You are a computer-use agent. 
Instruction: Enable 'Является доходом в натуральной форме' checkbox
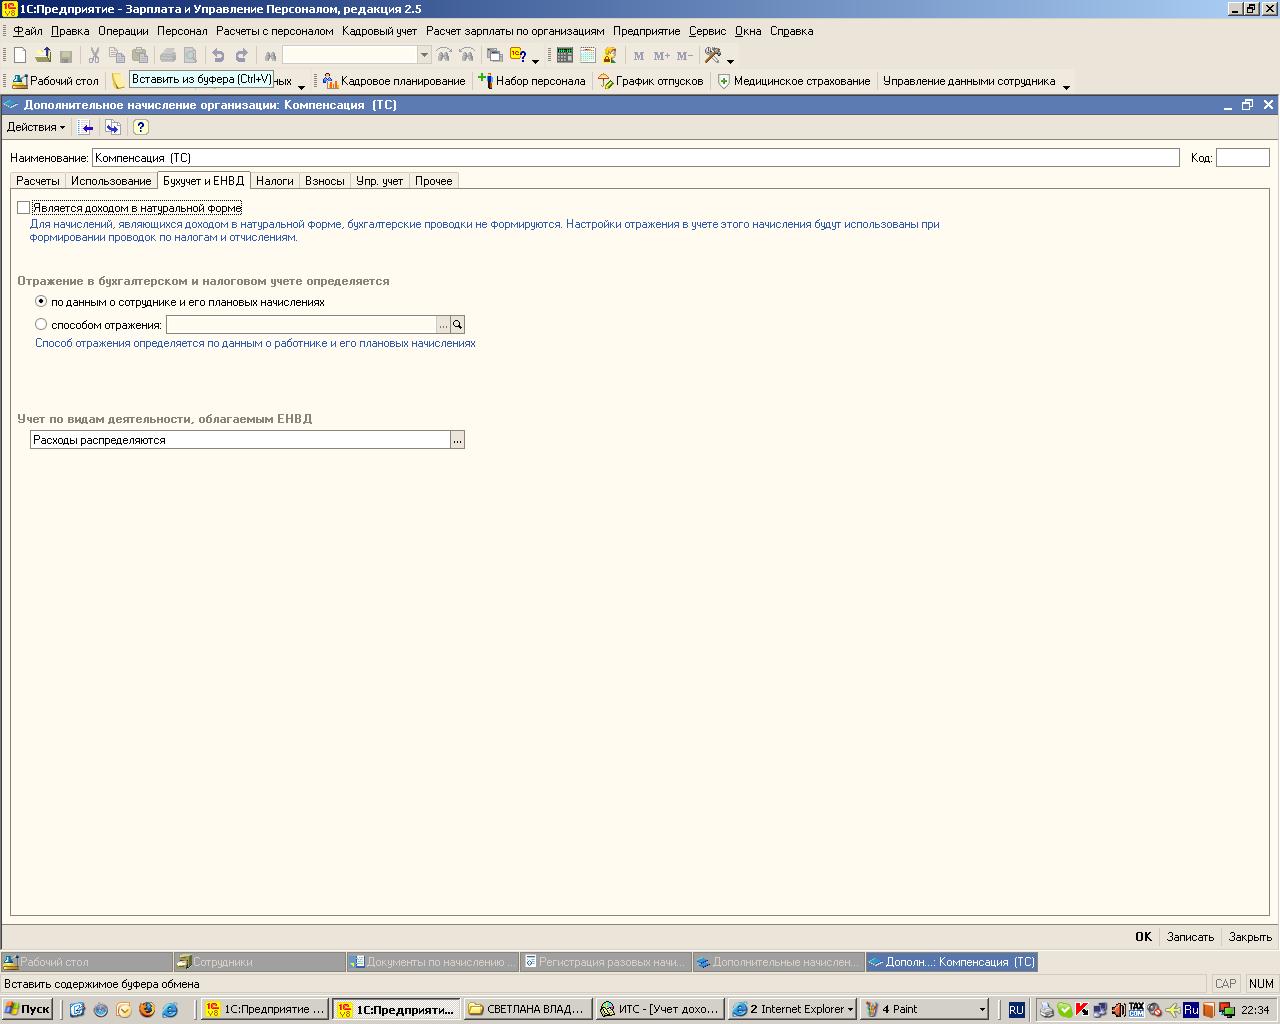(24, 208)
